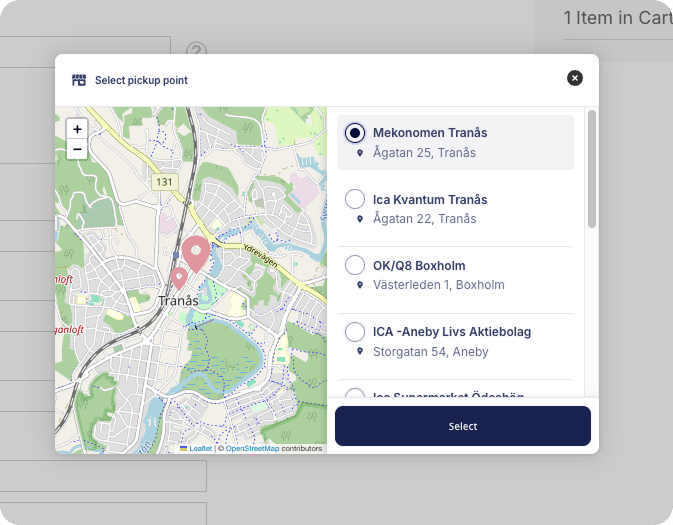Click the location pin beside Ågatan 25
This screenshot has height=525, width=673.
click(360, 153)
